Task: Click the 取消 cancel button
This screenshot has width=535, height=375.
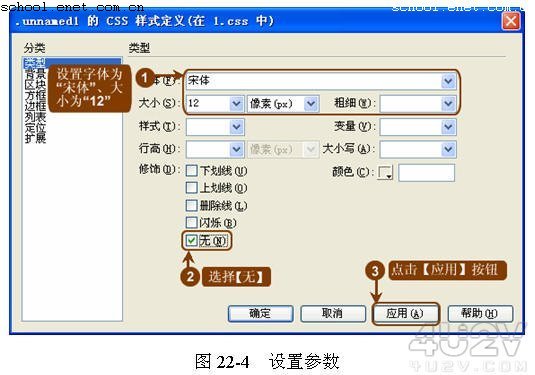Action: coord(333,313)
